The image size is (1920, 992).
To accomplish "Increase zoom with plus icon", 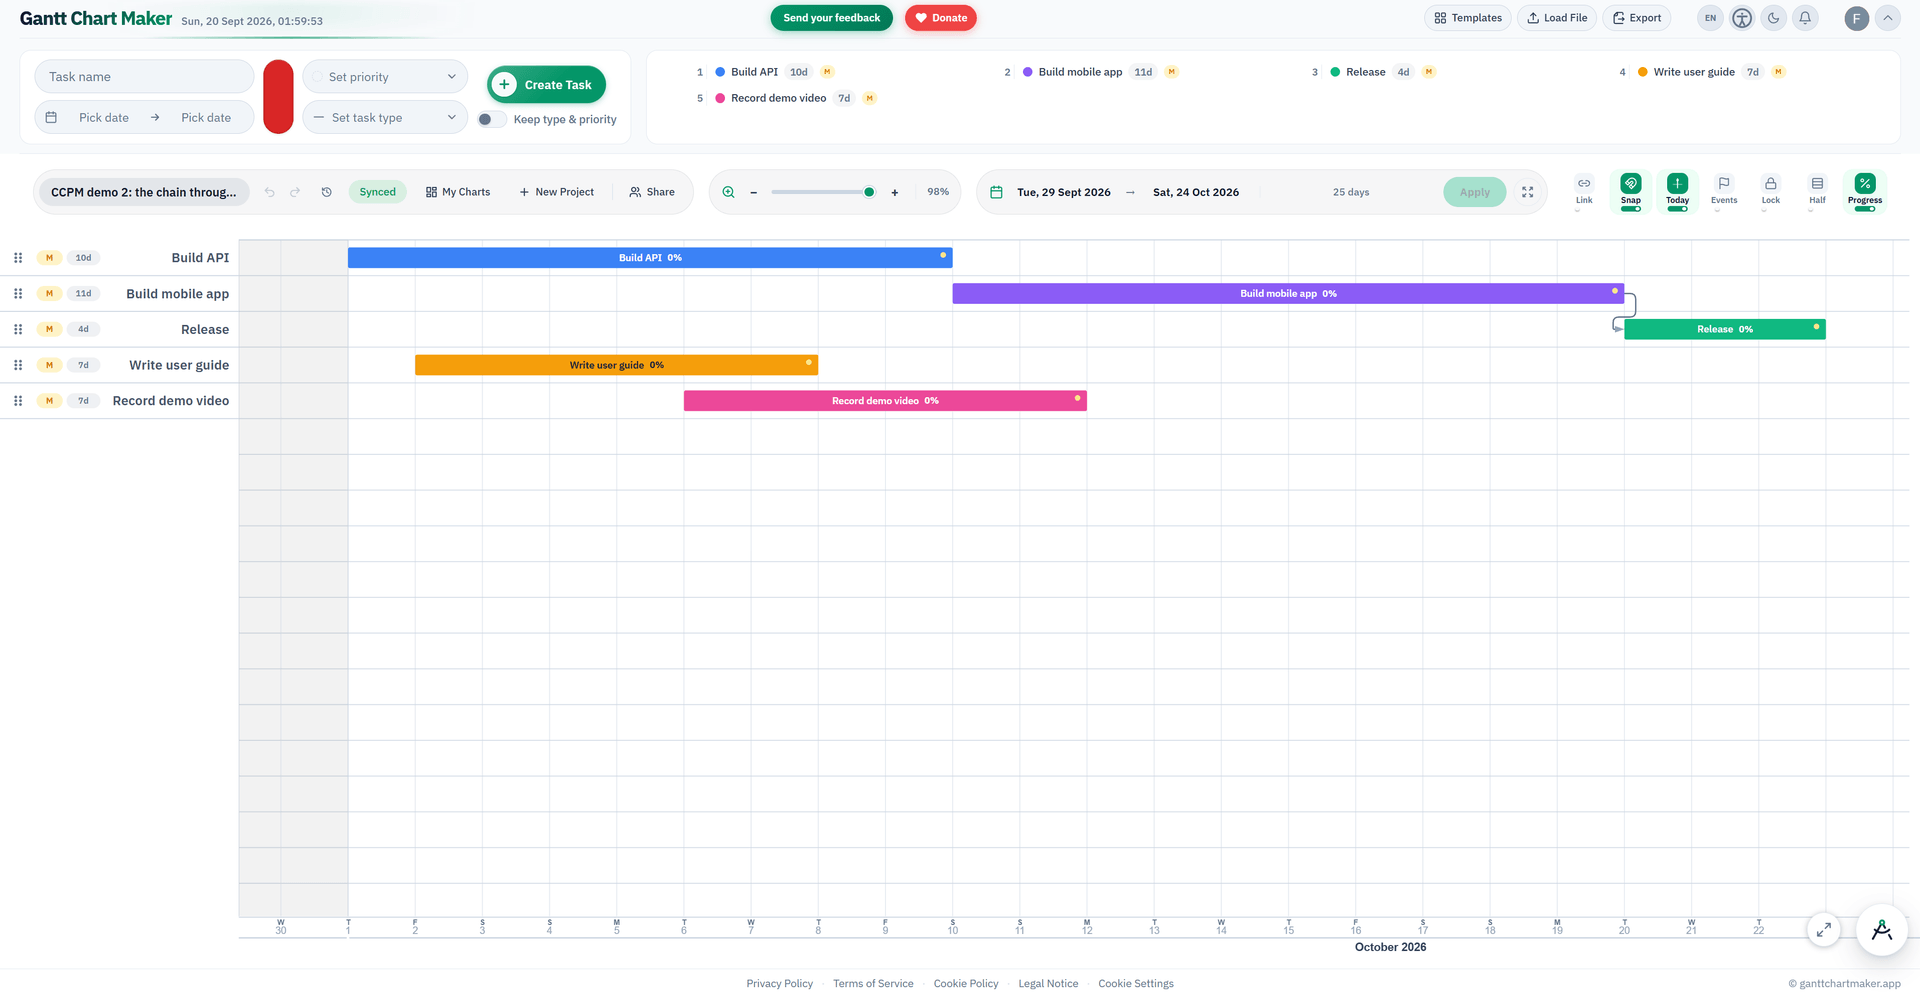I will pyautogui.click(x=894, y=192).
